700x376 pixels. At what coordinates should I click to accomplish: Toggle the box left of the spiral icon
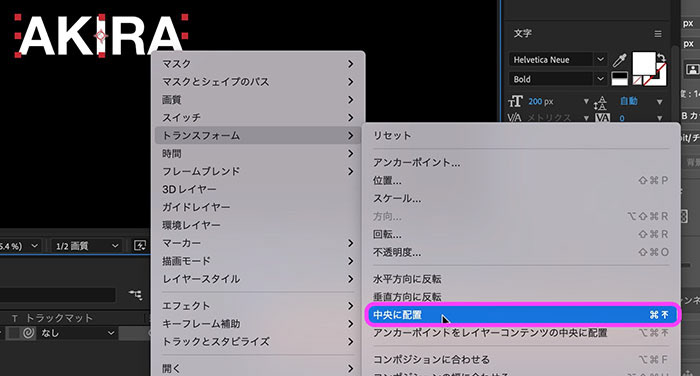tap(14, 333)
